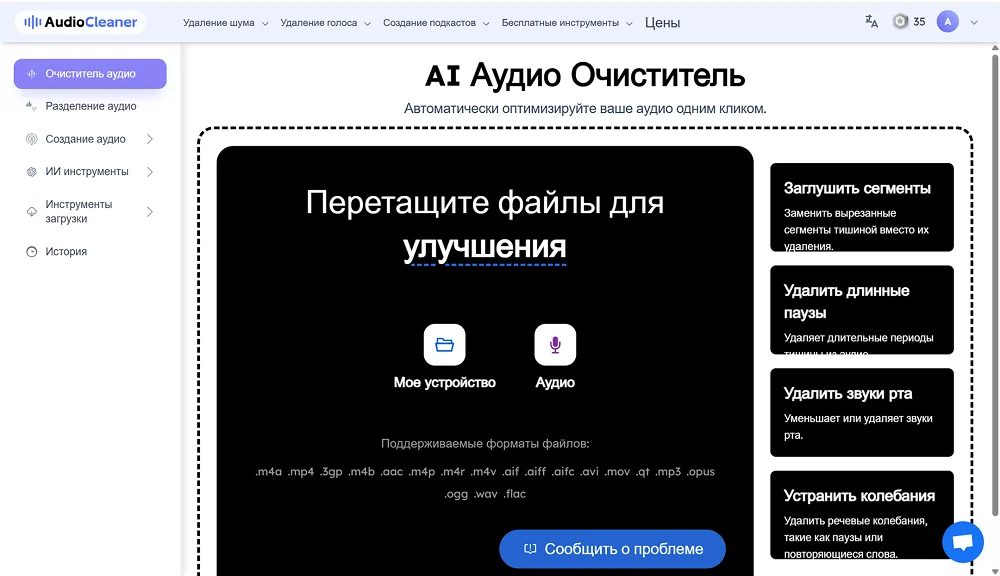Toggle "Удалить звуки рта" option

(861, 412)
